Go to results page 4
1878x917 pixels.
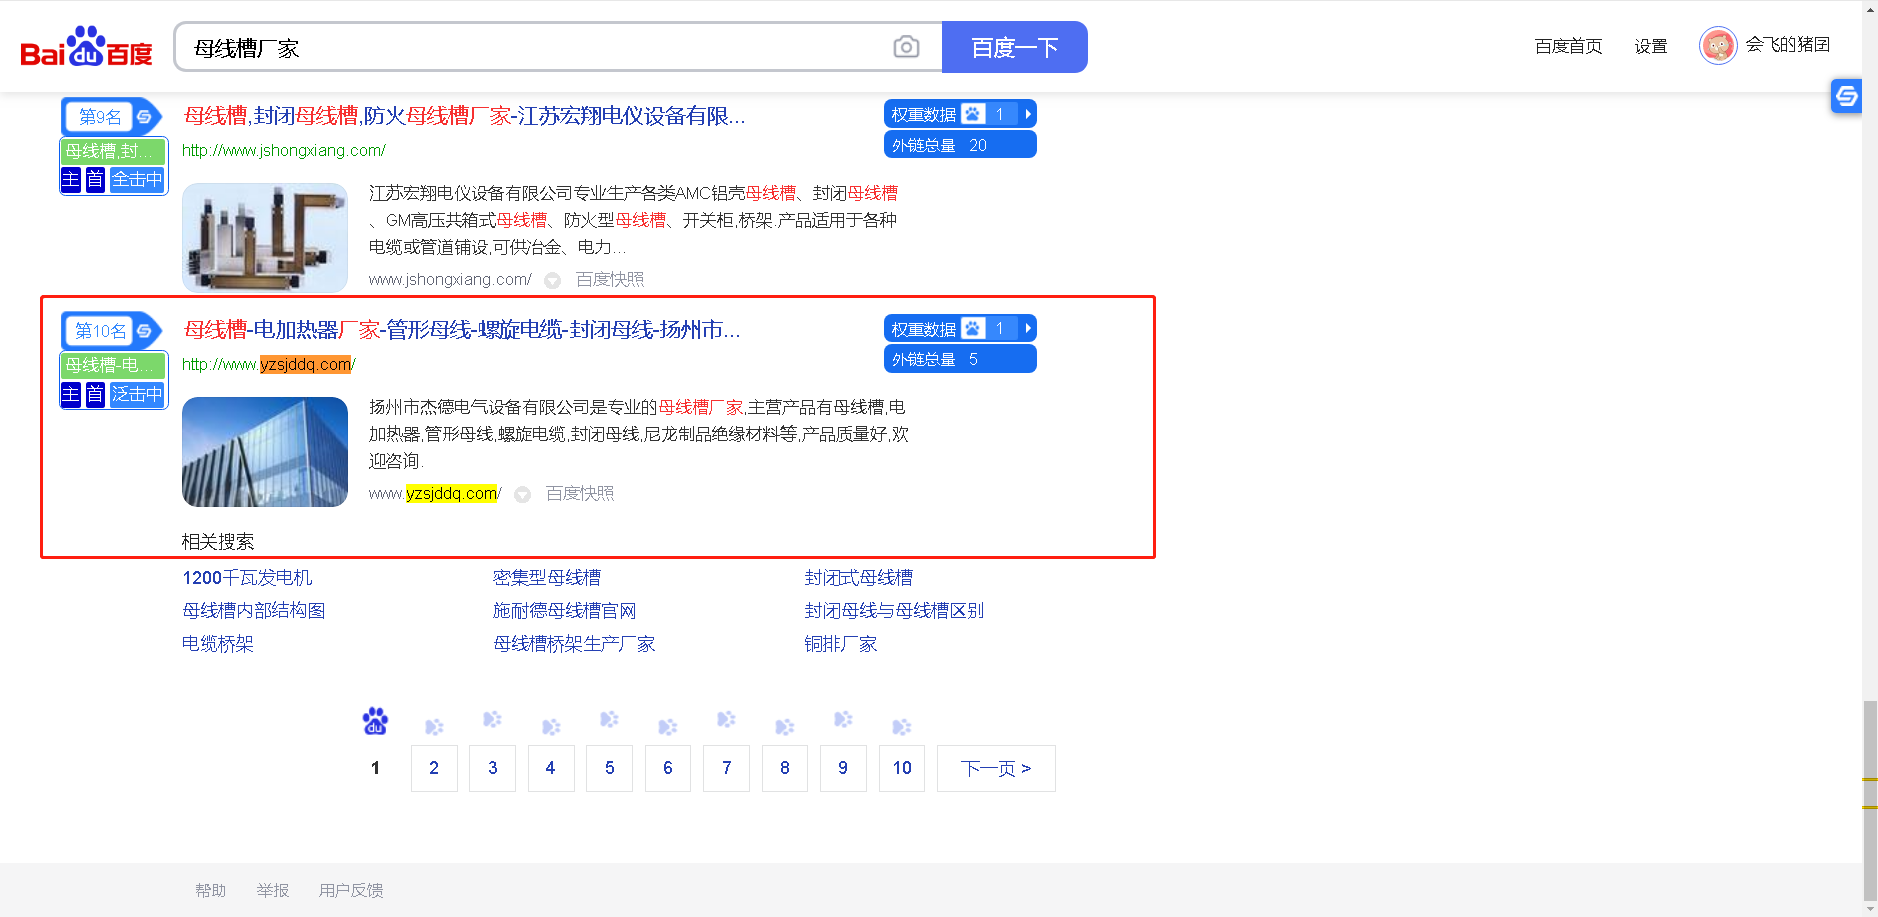pos(551,768)
